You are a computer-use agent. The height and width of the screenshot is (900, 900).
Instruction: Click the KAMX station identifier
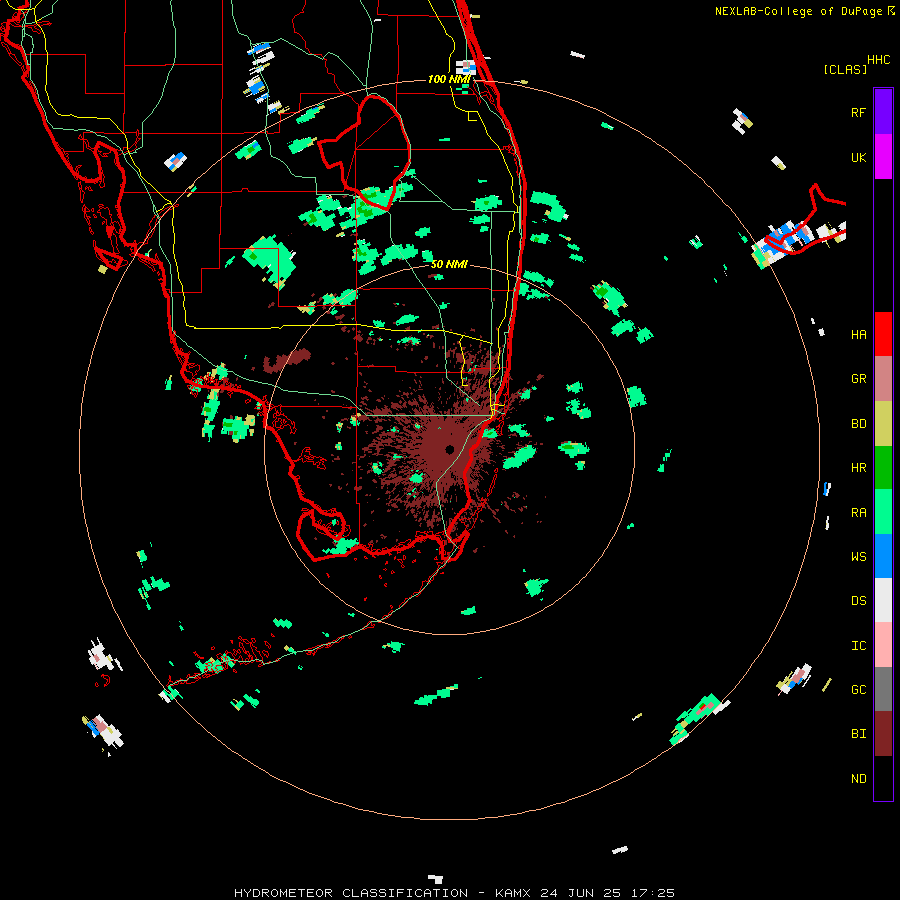click(514, 893)
